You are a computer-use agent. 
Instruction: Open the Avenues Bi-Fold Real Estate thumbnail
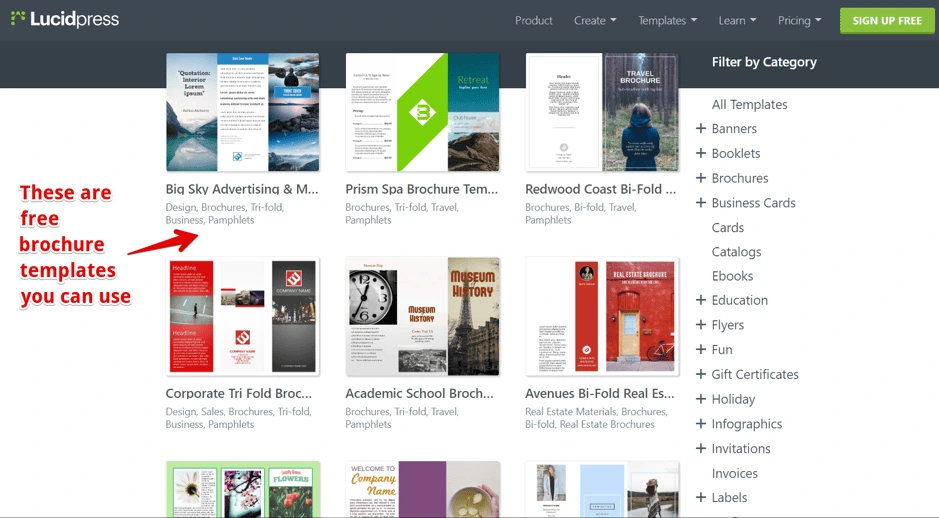pos(602,316)
